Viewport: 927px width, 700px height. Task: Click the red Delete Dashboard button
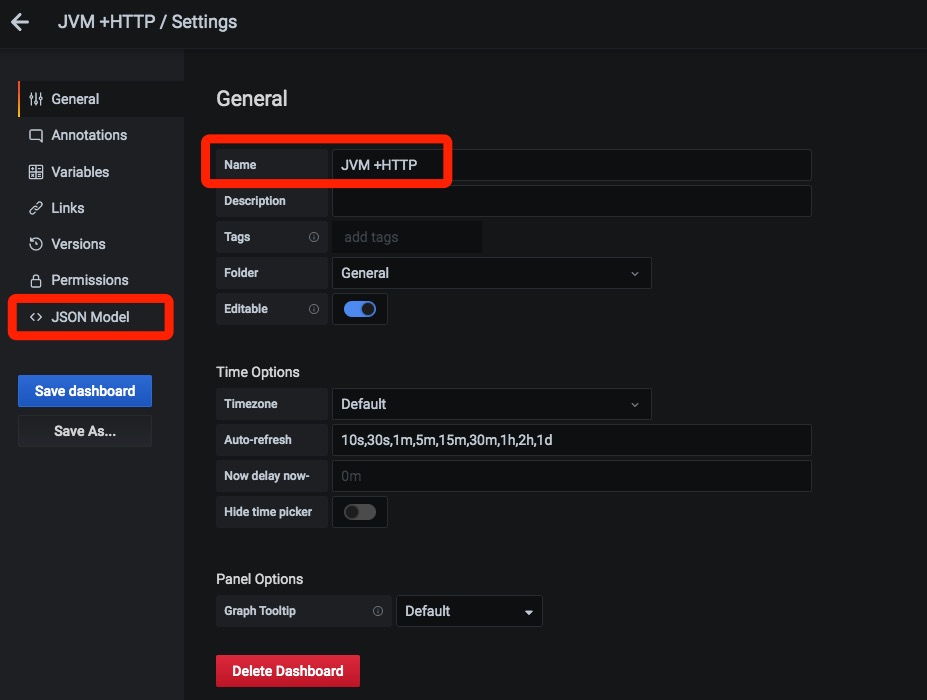[x=287, y=671]
